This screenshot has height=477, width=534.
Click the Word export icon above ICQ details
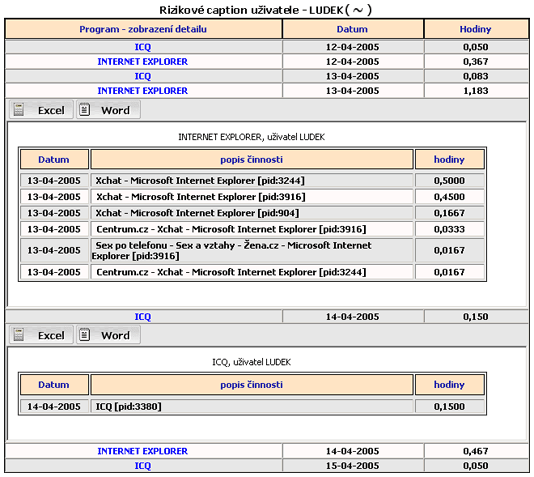pyautogui.click(x=84, y=335)
